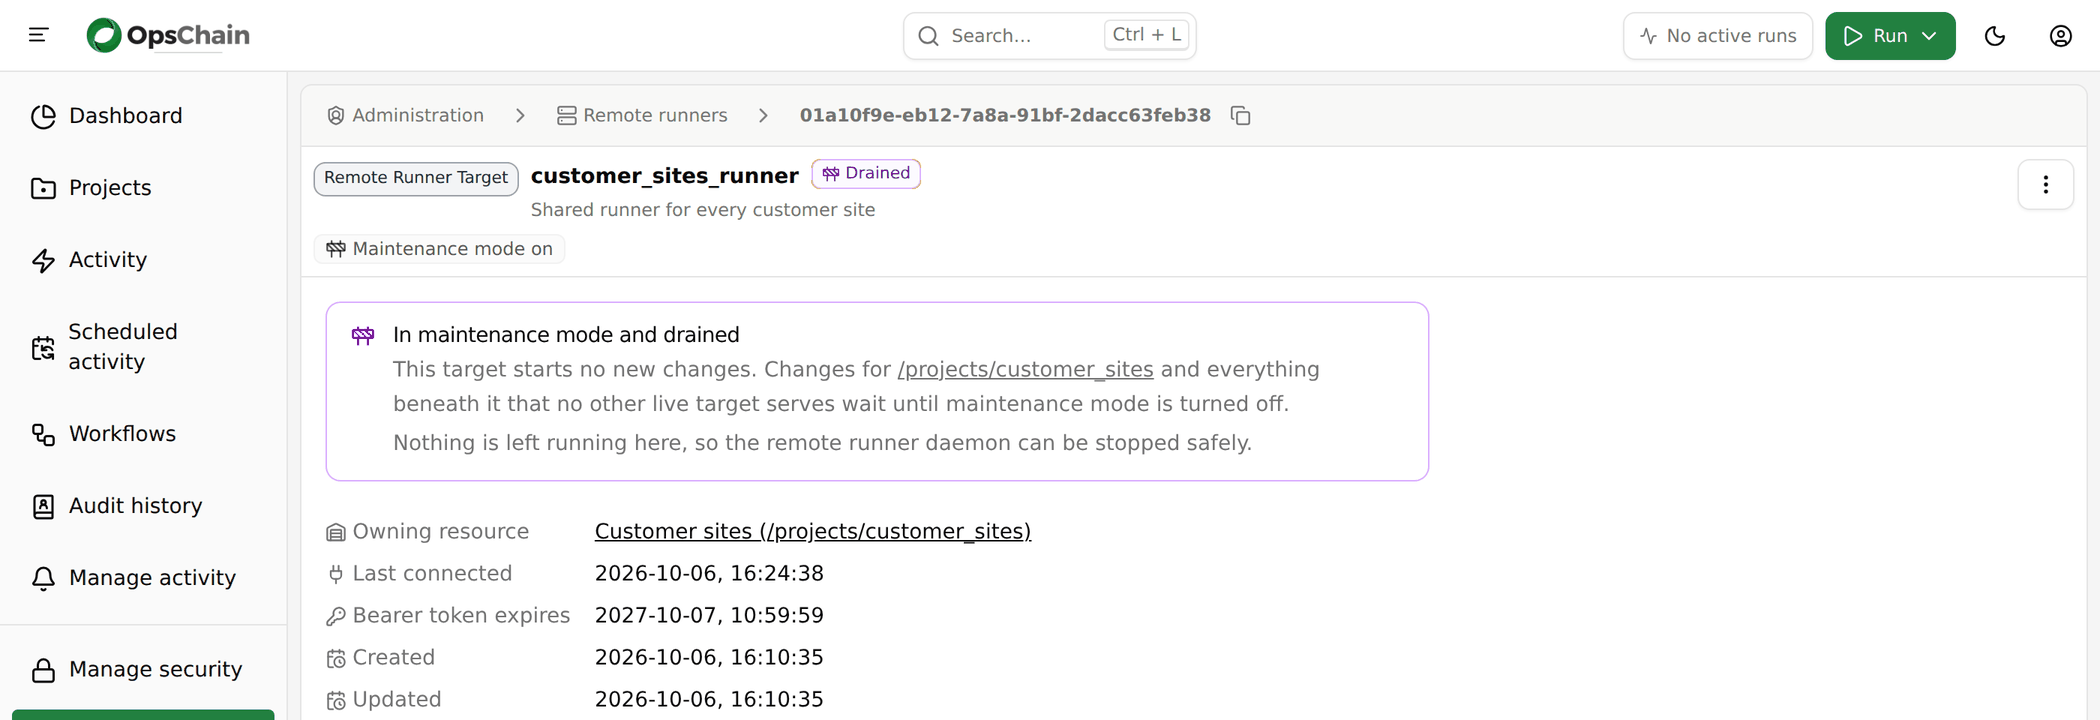Click the Projects folder icon

[43, 189]
